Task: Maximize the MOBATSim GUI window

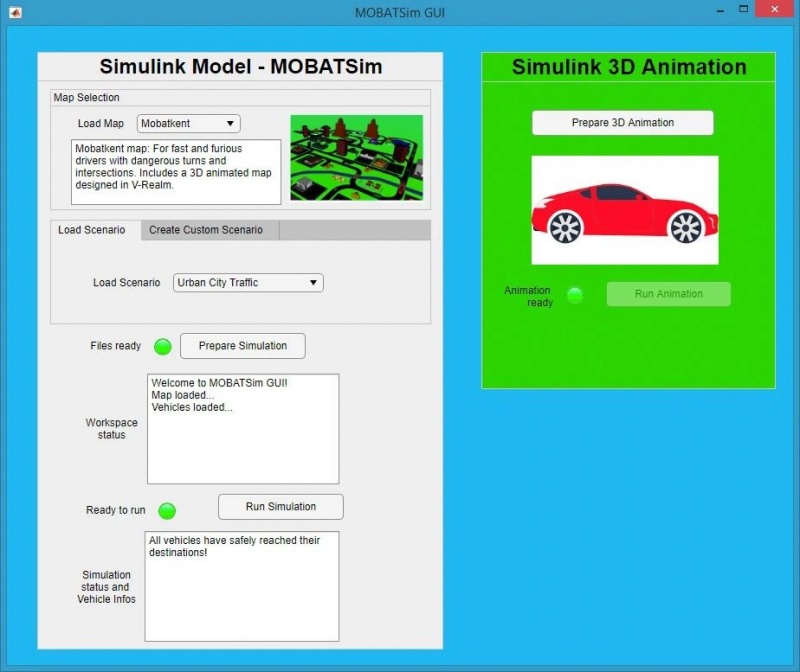Action: (x=744, y=8)
